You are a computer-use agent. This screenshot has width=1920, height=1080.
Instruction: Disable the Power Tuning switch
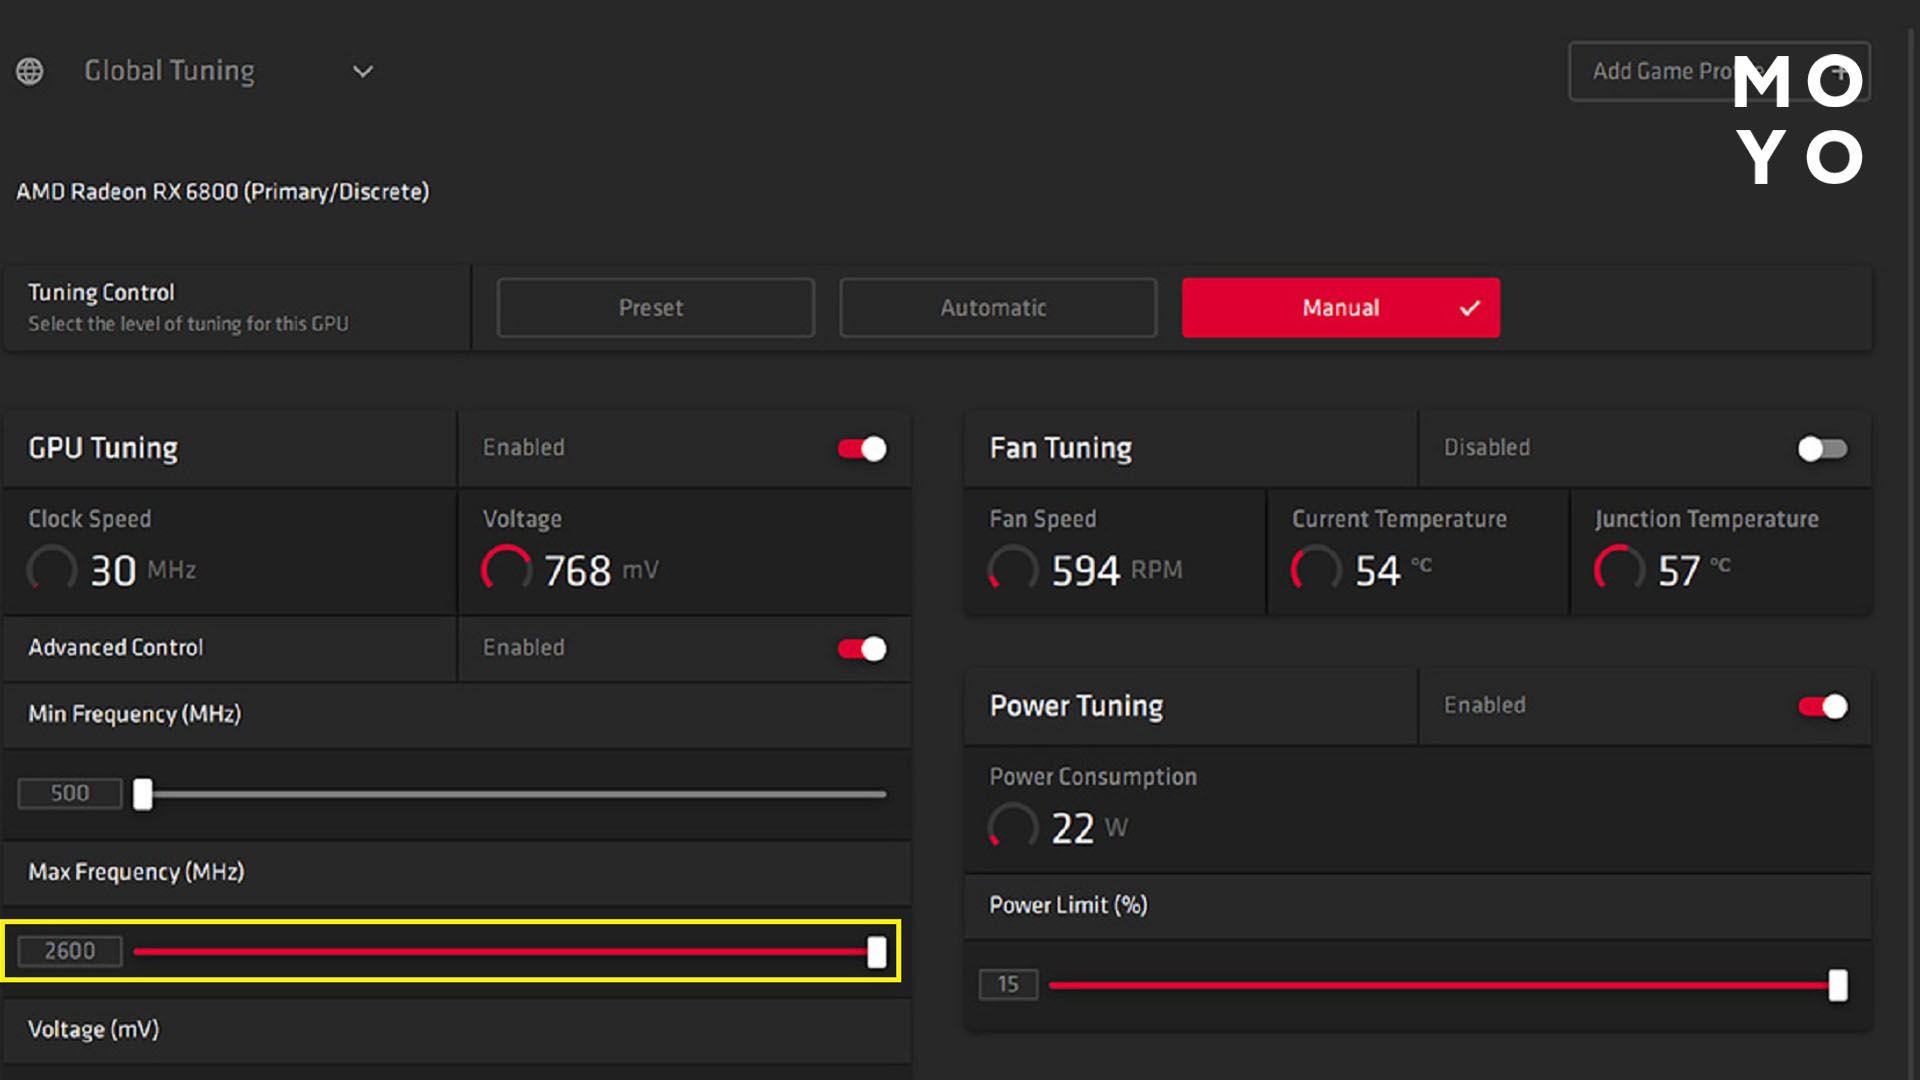[1822, 707]
